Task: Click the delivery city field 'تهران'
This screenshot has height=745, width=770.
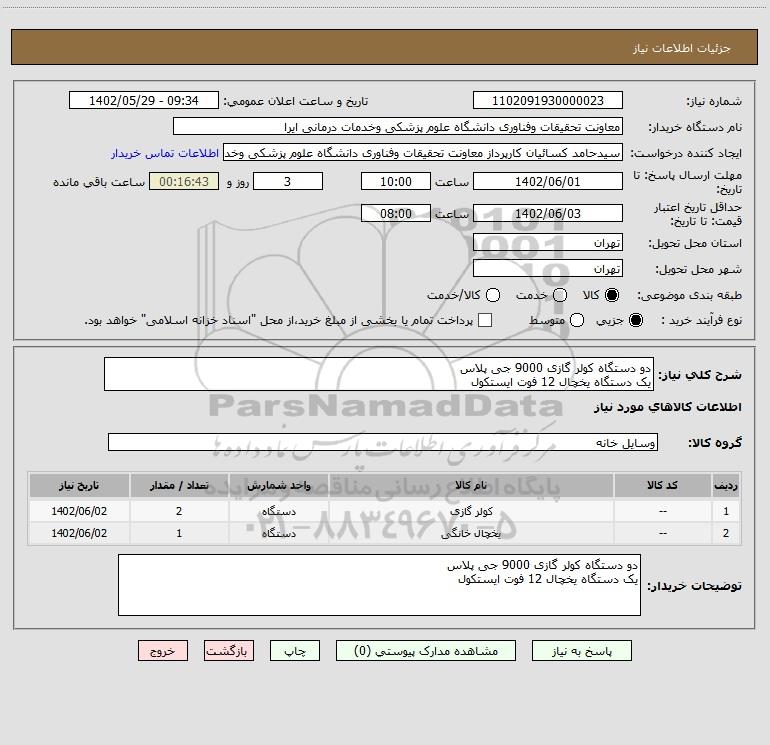Action: click(548, 269)
